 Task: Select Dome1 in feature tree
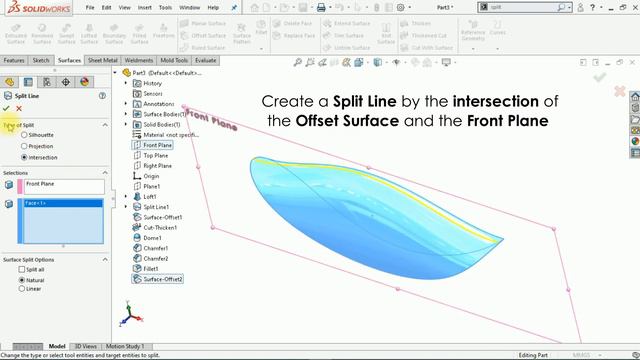[x=147, y=238]
